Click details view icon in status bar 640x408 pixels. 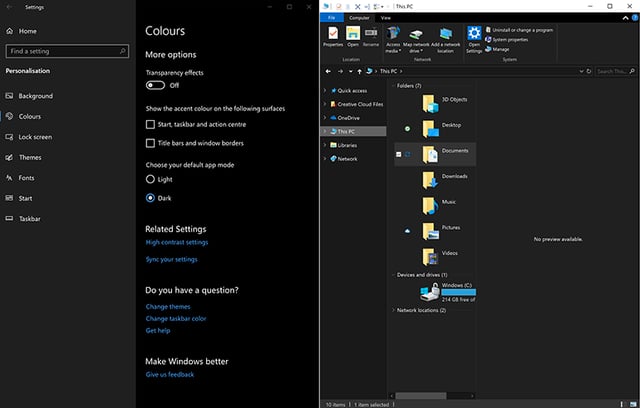(622, 404)
